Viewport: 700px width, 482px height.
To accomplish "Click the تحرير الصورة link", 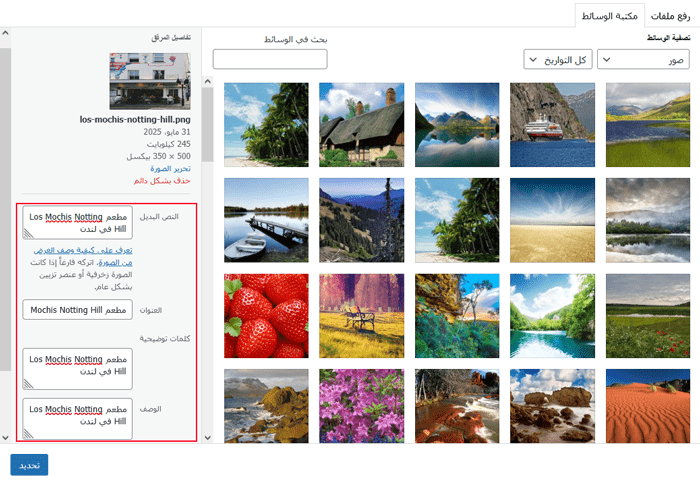I will point(171,168).
